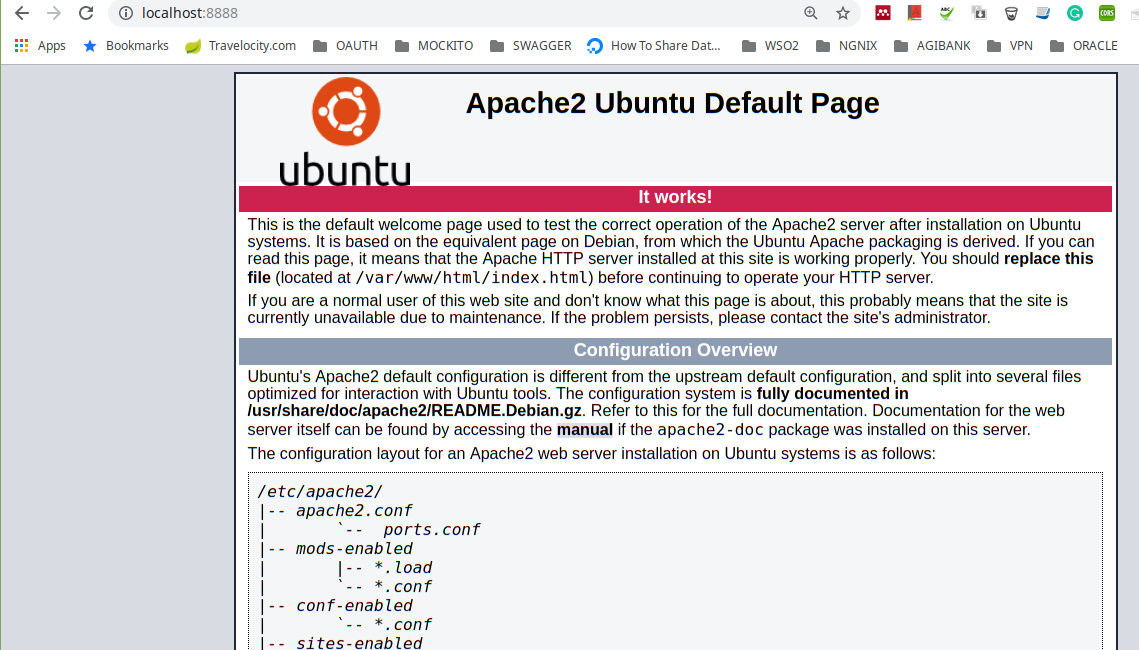Click the Apache2 Ubuntu Default Page heading

pyautogui.click(x=672, y=103)
